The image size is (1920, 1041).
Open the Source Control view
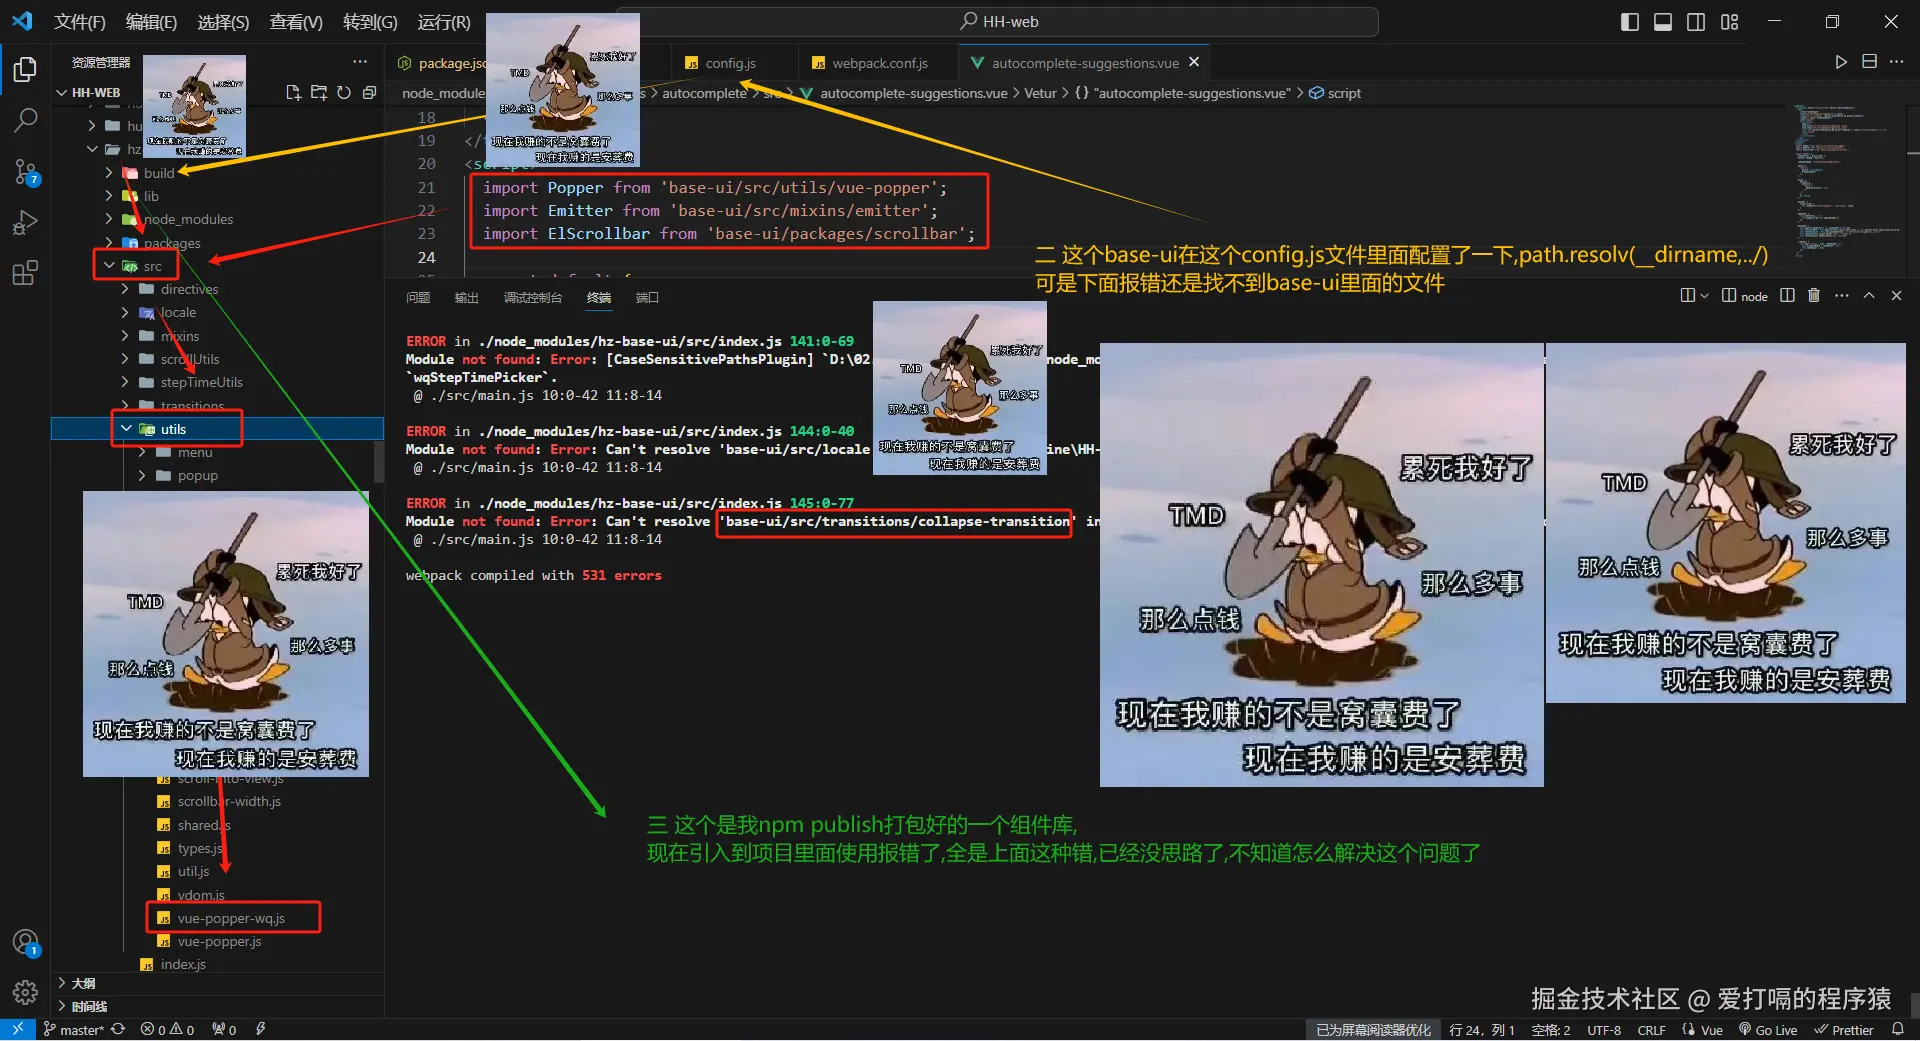coord(24,171)
